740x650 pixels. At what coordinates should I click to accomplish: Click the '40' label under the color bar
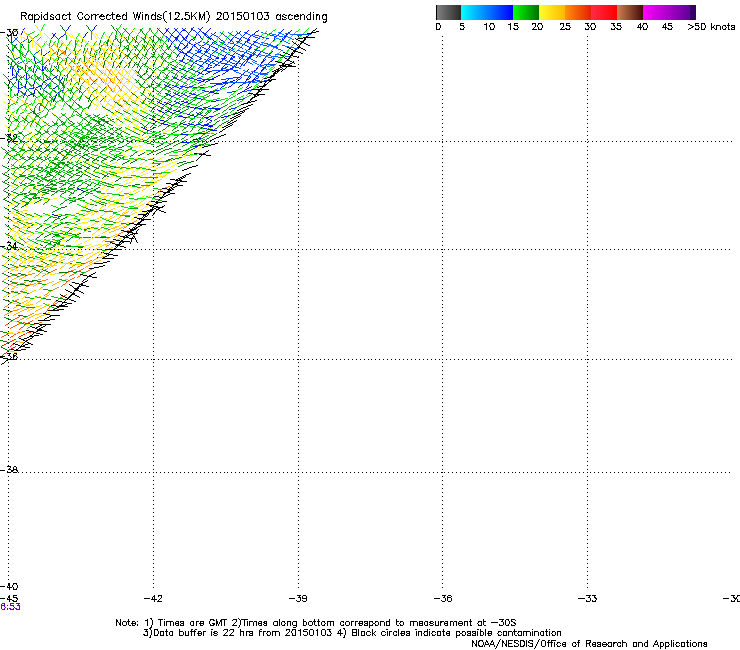[642, 27]
